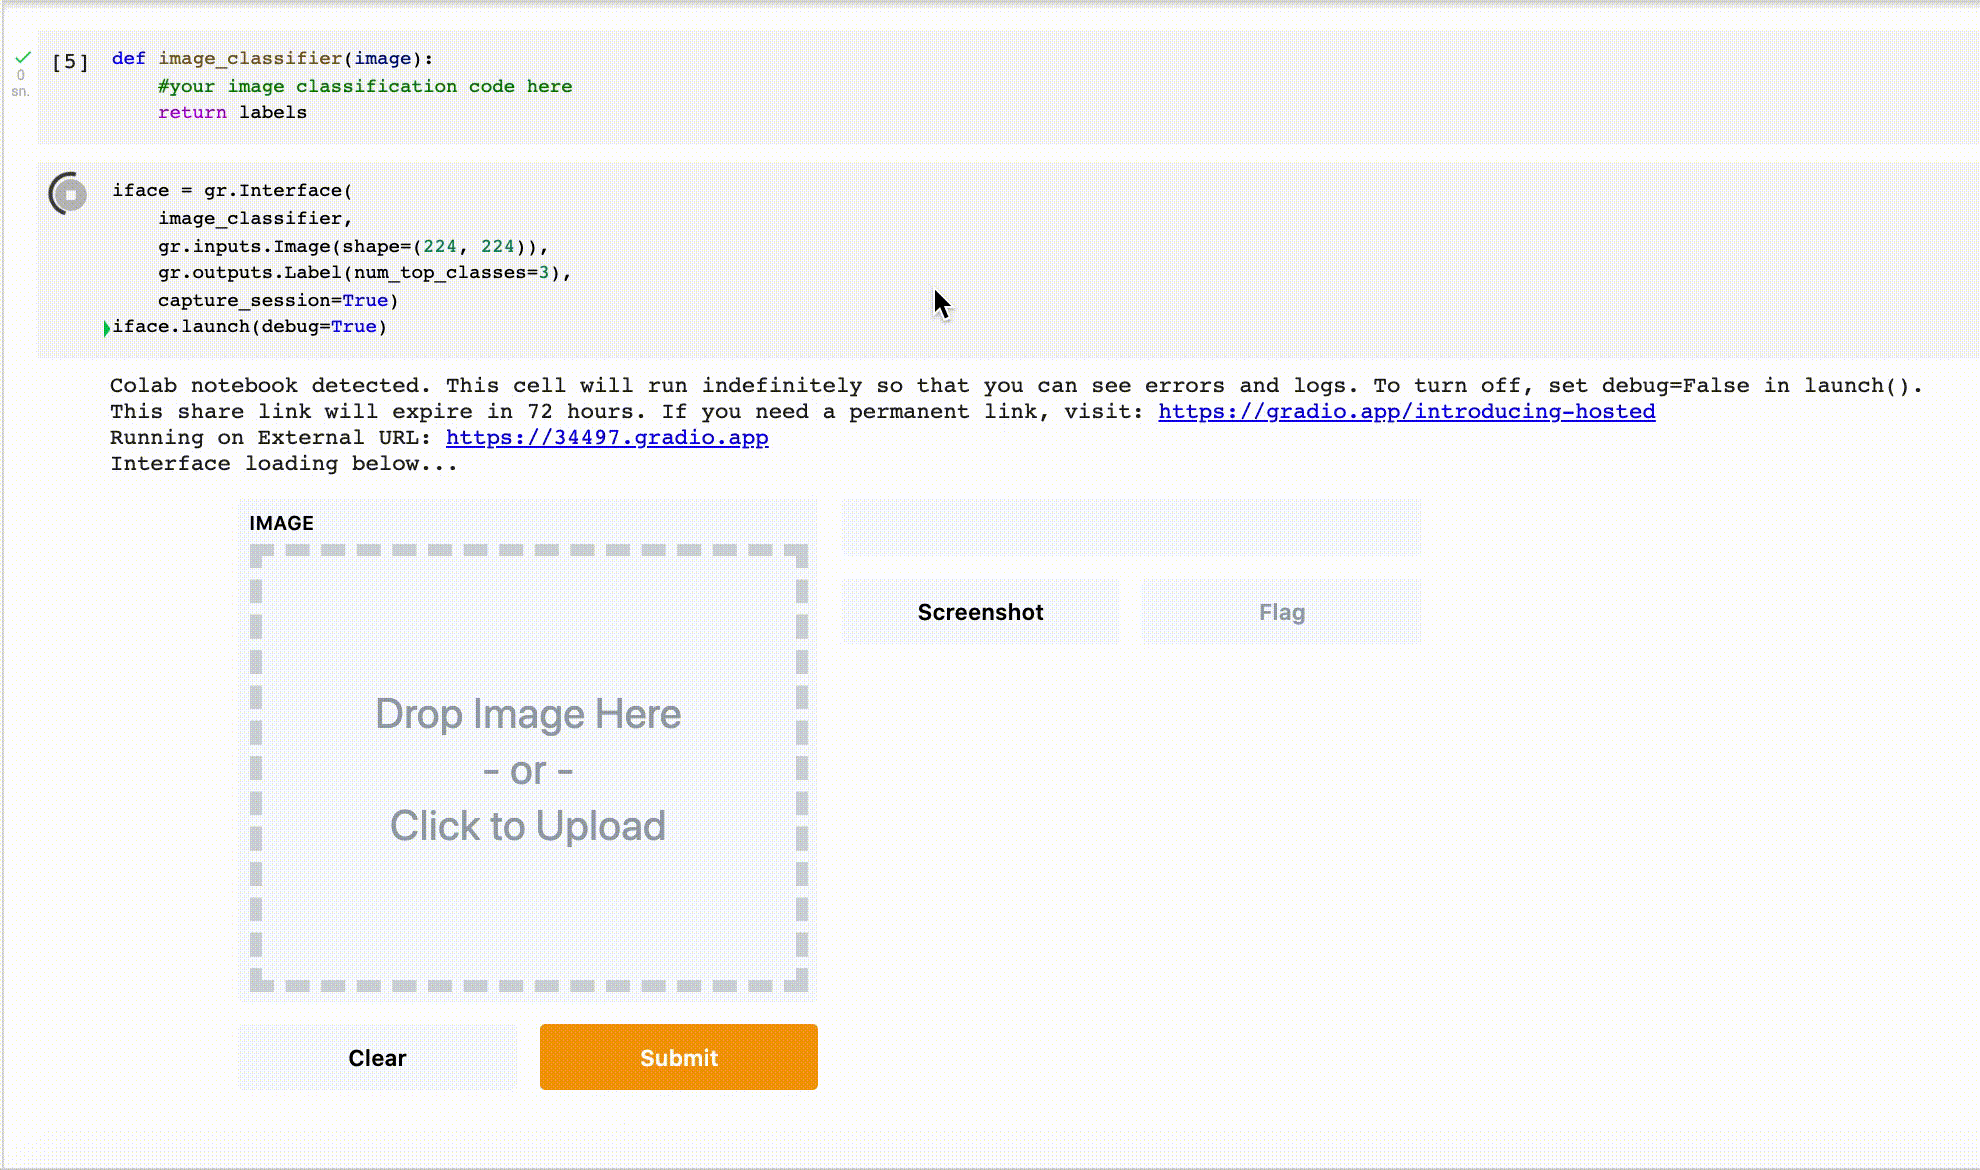The height and width of the screenshot is (1170, 1980).
Task: Click the Drop Image Here dashed region
Action: (x=528, y=713)
